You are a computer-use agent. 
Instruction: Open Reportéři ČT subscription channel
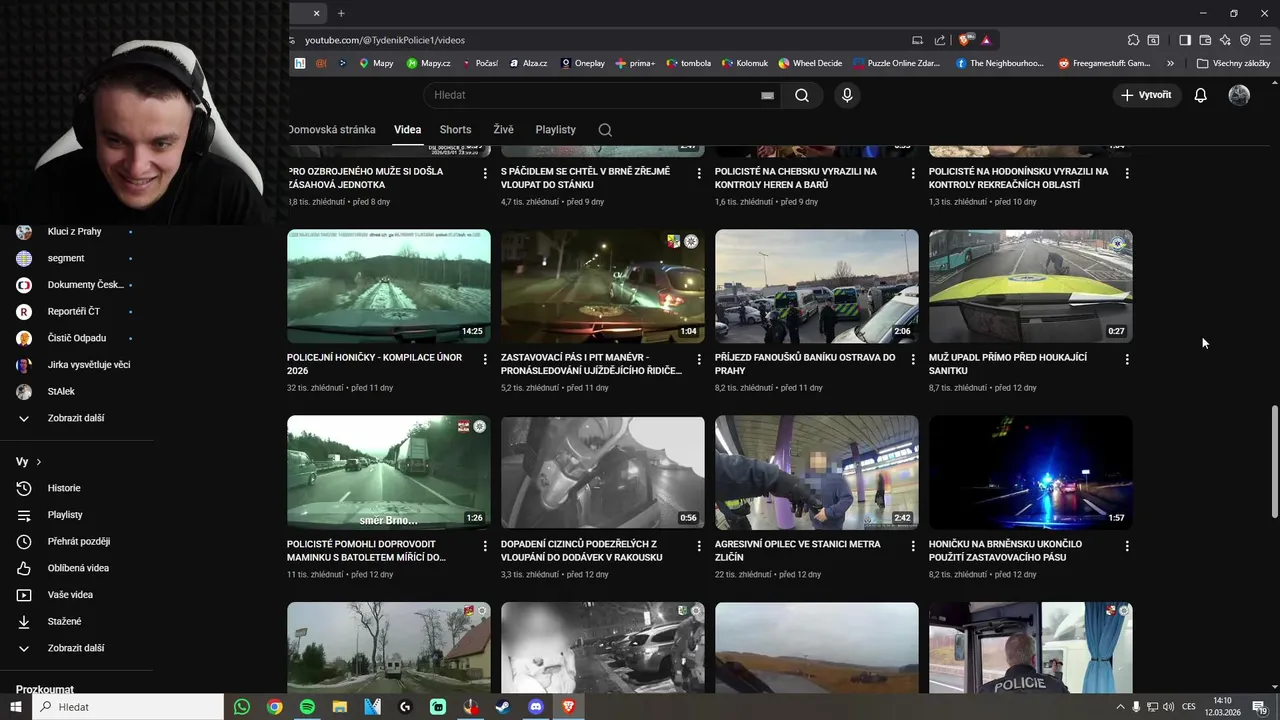pos(74,311)
